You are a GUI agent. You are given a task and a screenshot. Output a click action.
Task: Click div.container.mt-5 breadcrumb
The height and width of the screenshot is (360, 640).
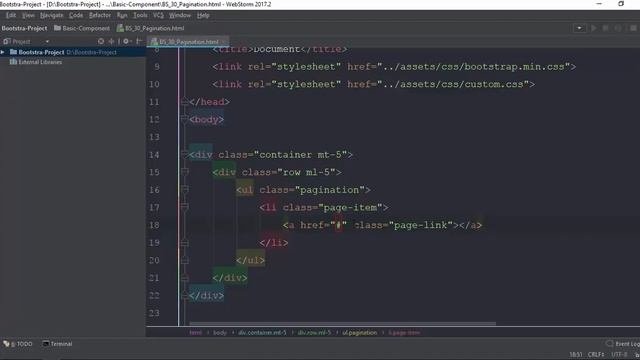click(262, 332)
